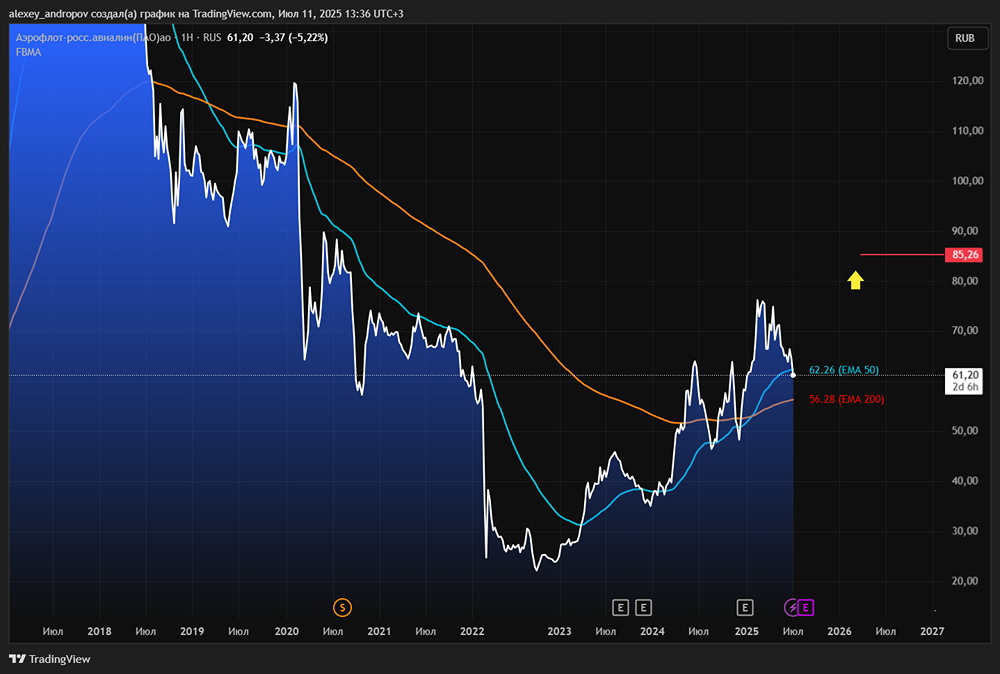Click the 2d 6h countdown under current price
Viewport: 1000px width, 674px height.
tap(966, 387)
